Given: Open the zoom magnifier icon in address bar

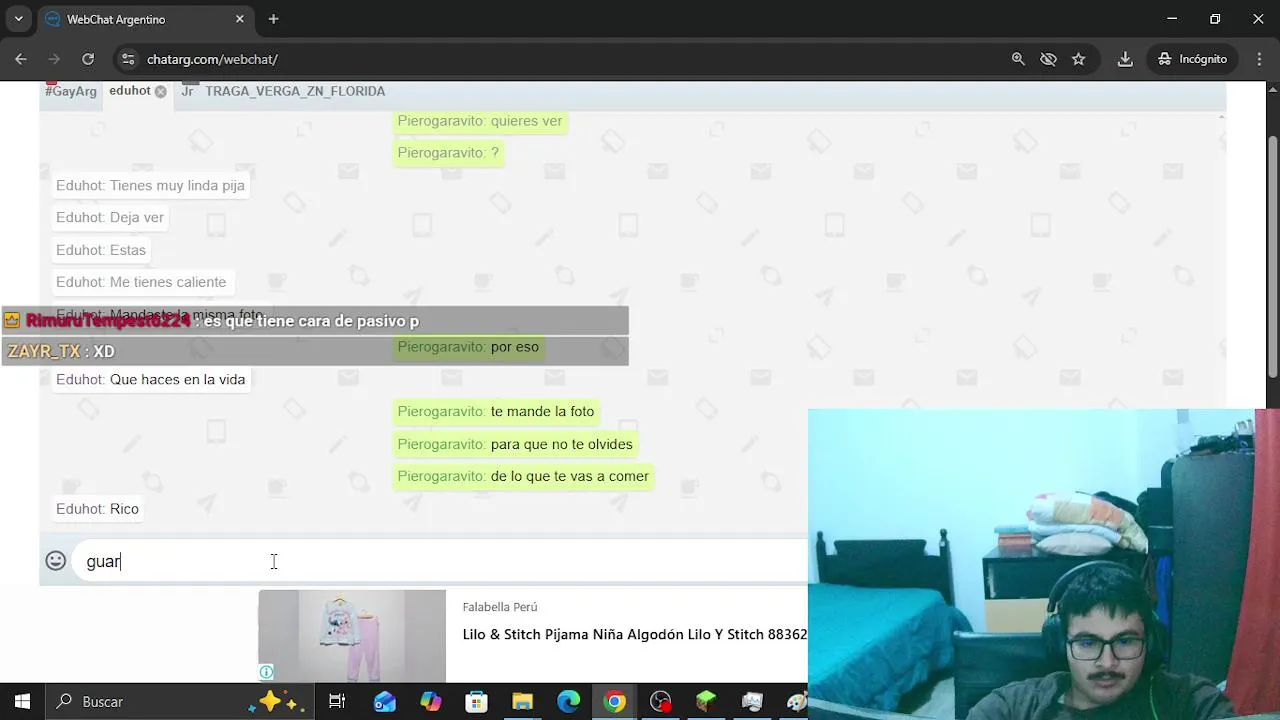Looking at the screenshot, I should 1018,59.
